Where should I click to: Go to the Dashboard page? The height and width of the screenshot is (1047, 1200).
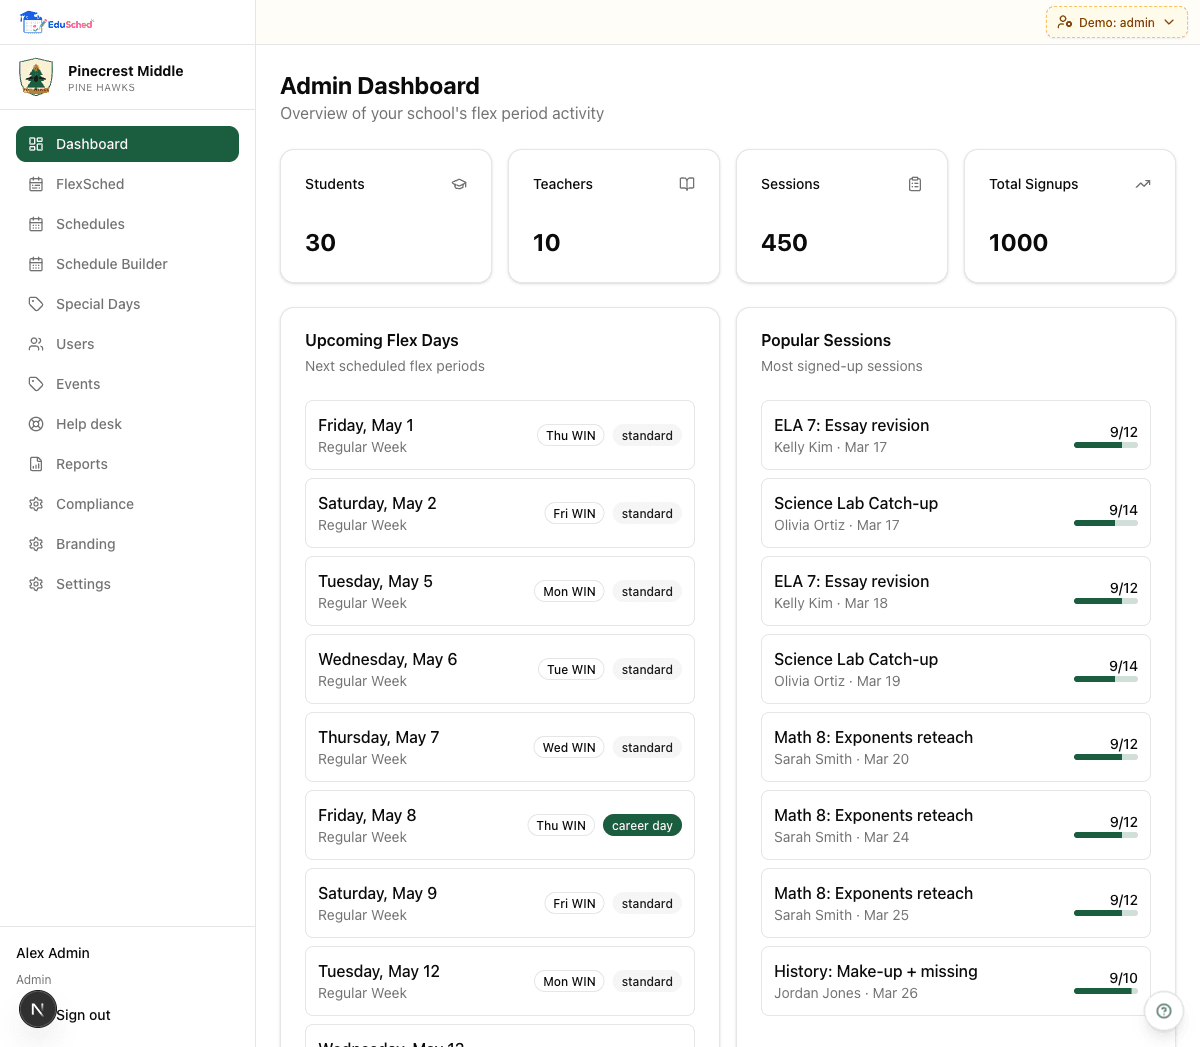click(x=127, y=144)
